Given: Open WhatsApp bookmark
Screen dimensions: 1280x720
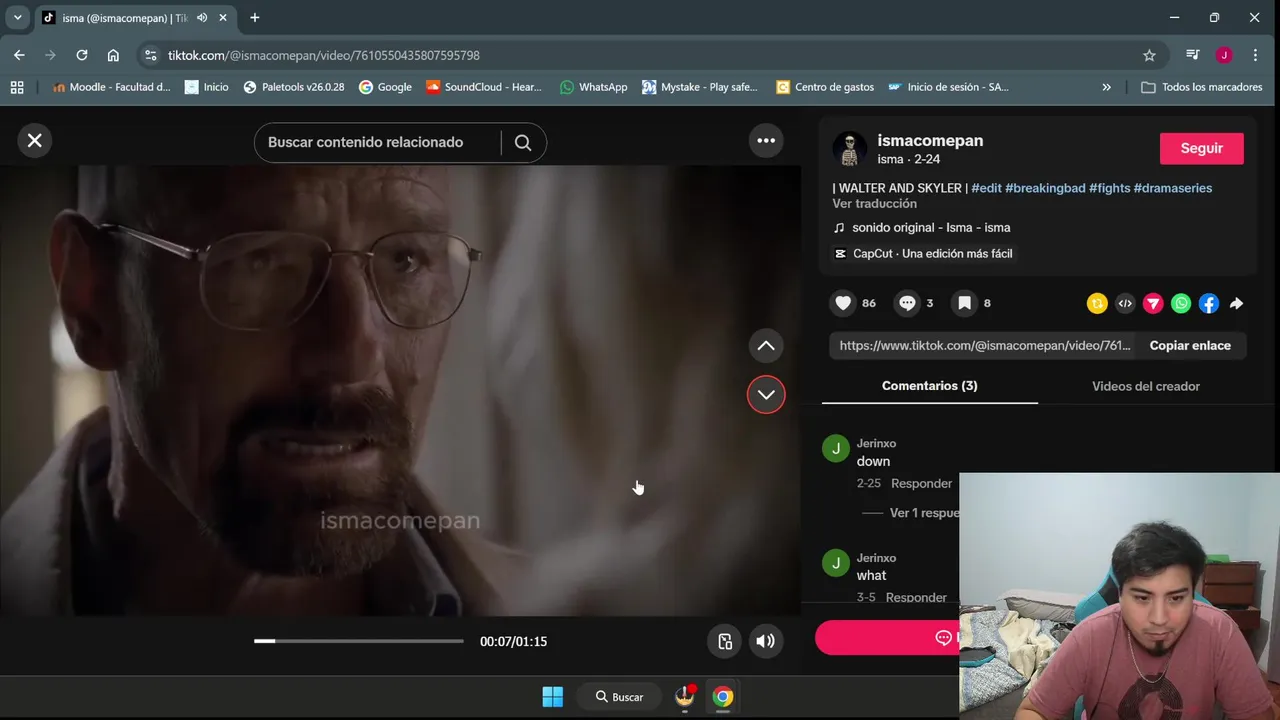Looking at the screenshot, I should point(594,87).
